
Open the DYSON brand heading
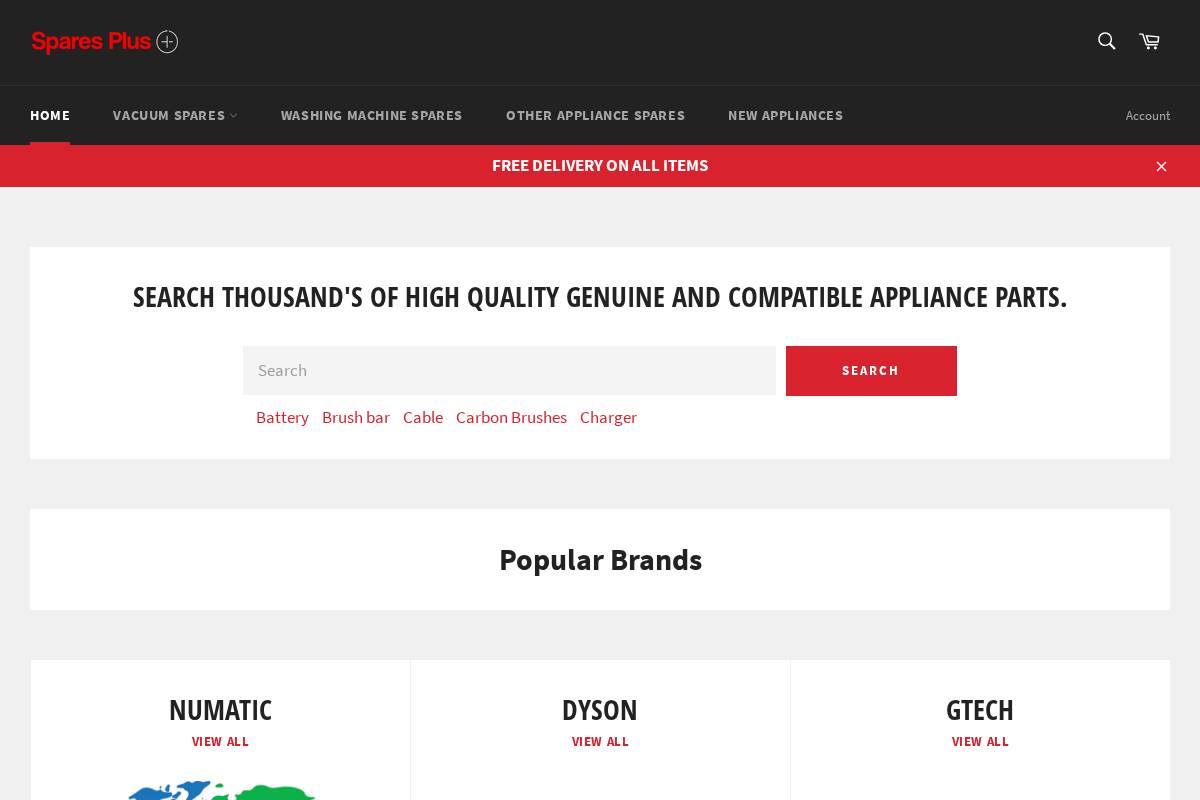click(x=600, y=710)
